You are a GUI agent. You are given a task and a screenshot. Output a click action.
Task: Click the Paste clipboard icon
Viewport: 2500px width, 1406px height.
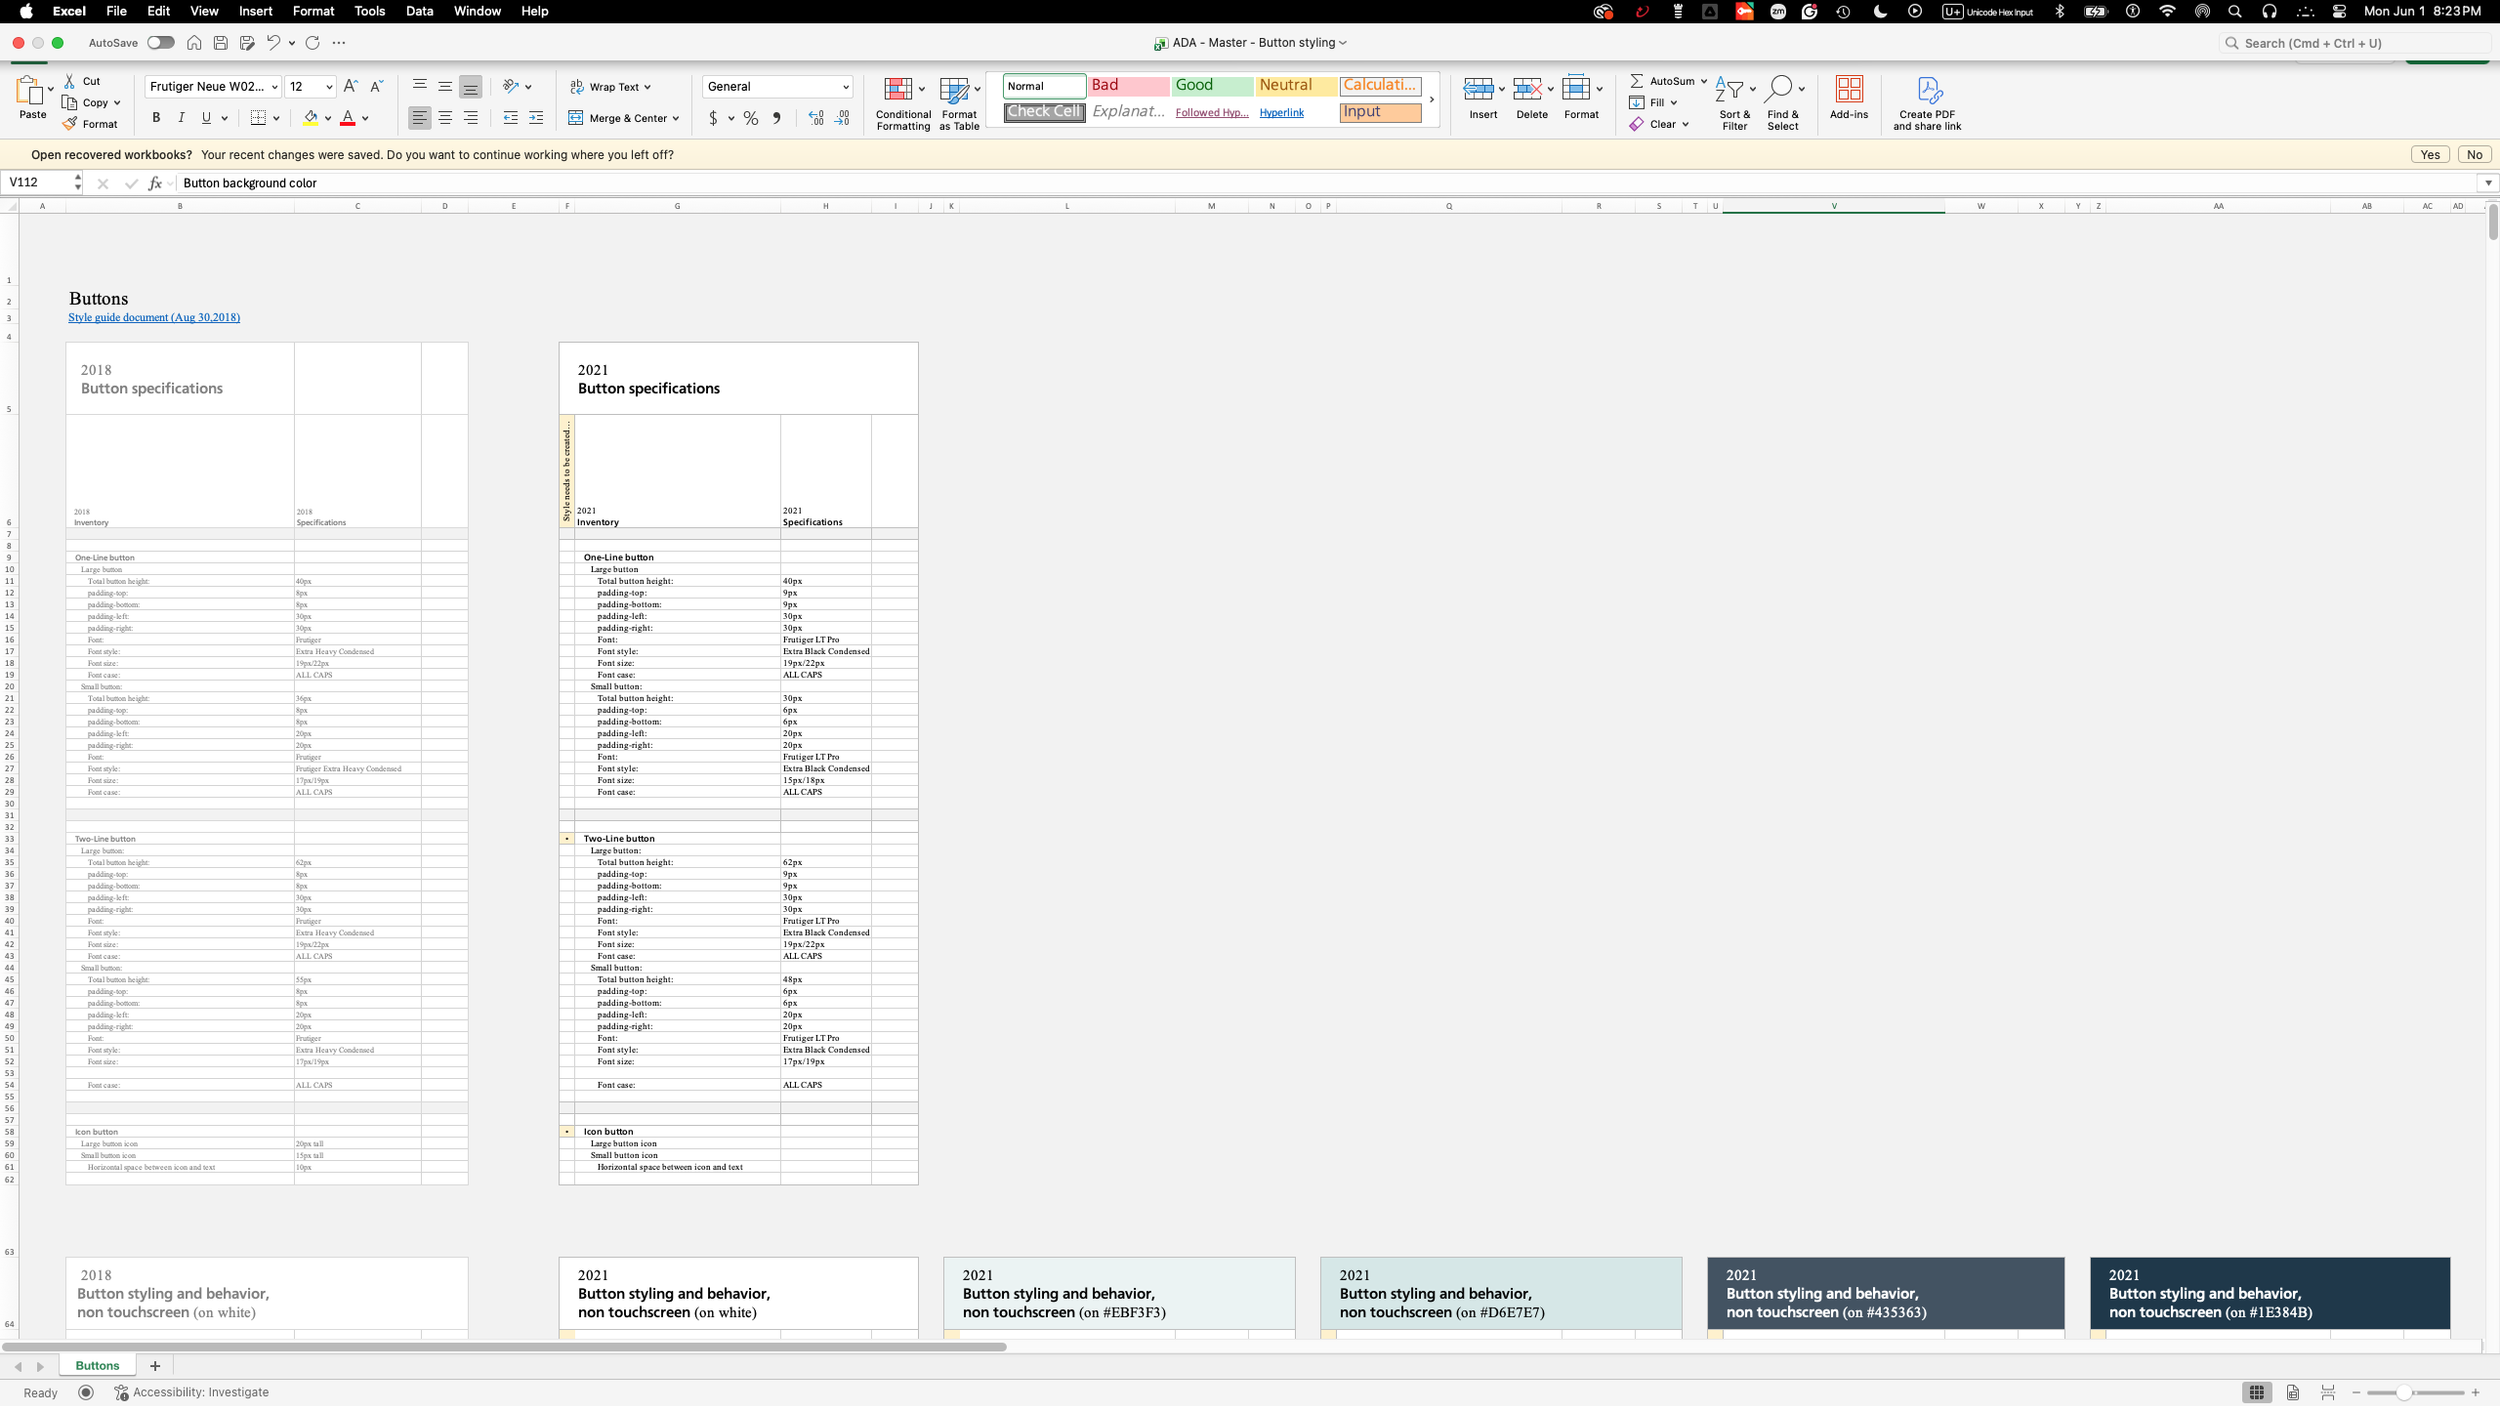click(x=31, y=91)
